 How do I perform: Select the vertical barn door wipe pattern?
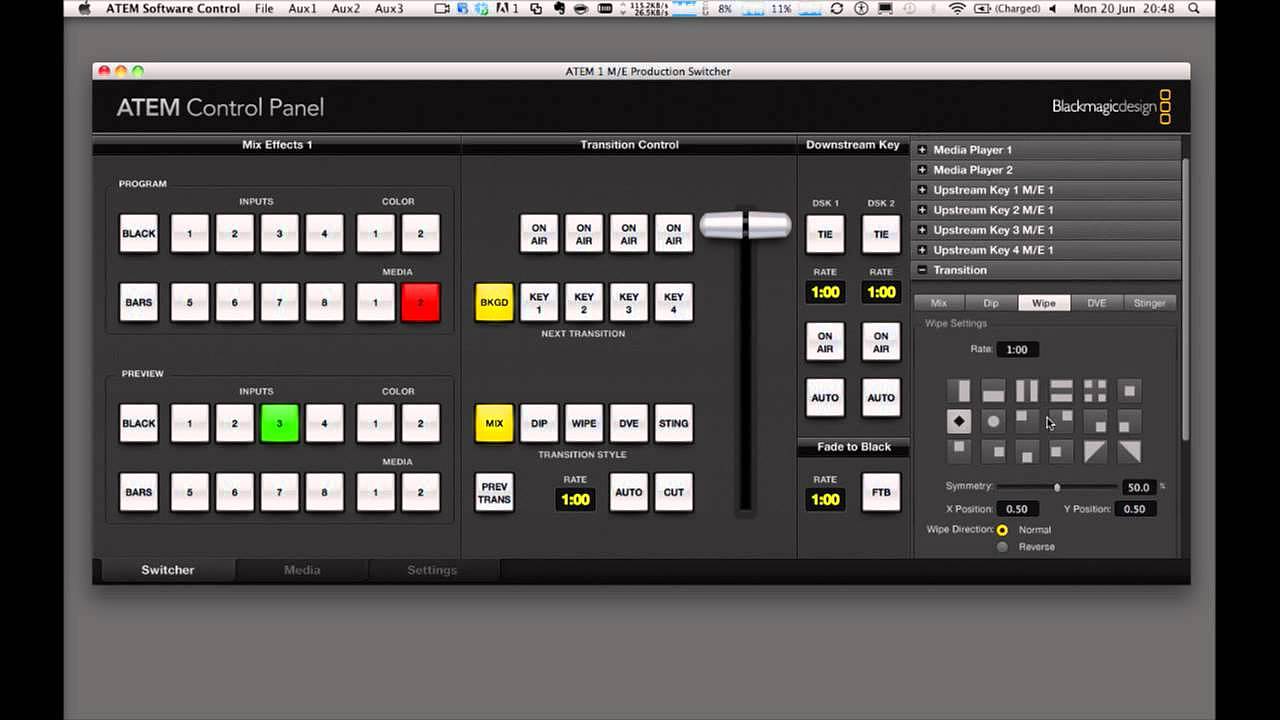point(1027,391)
